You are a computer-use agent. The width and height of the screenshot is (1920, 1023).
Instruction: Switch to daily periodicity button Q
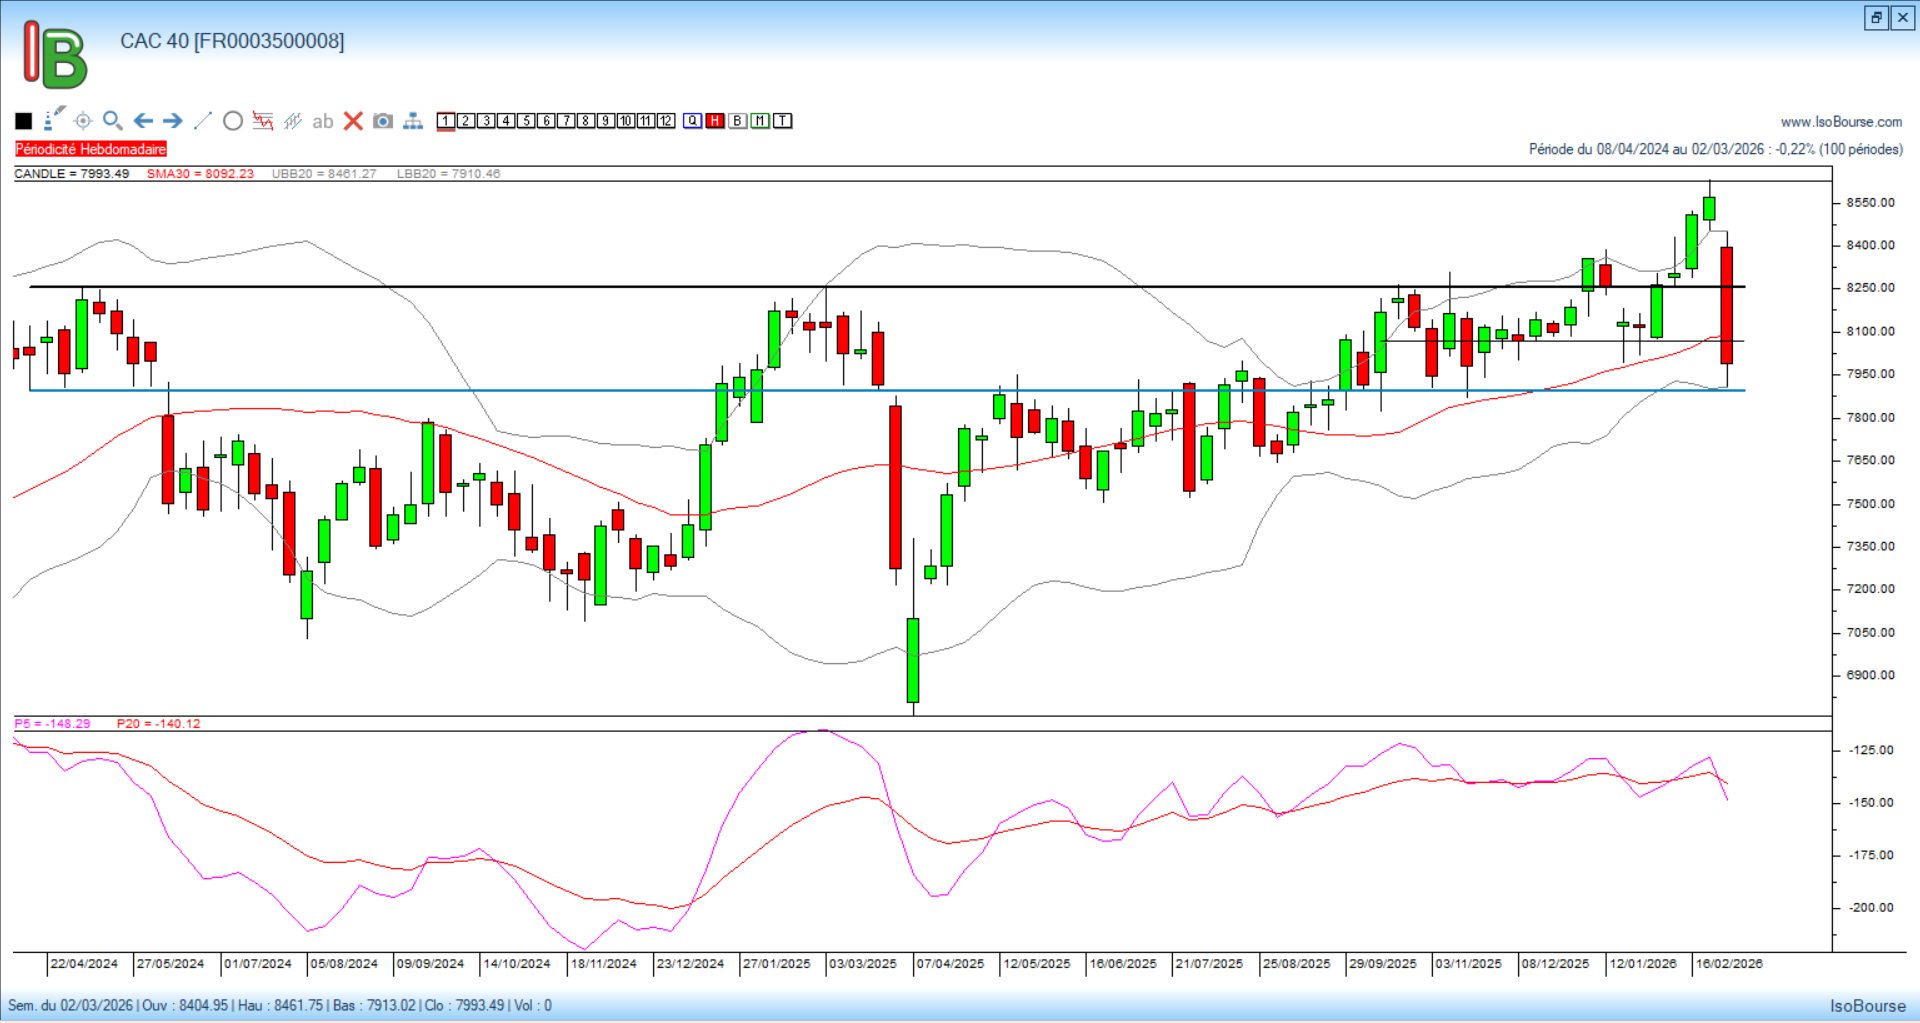693,121
